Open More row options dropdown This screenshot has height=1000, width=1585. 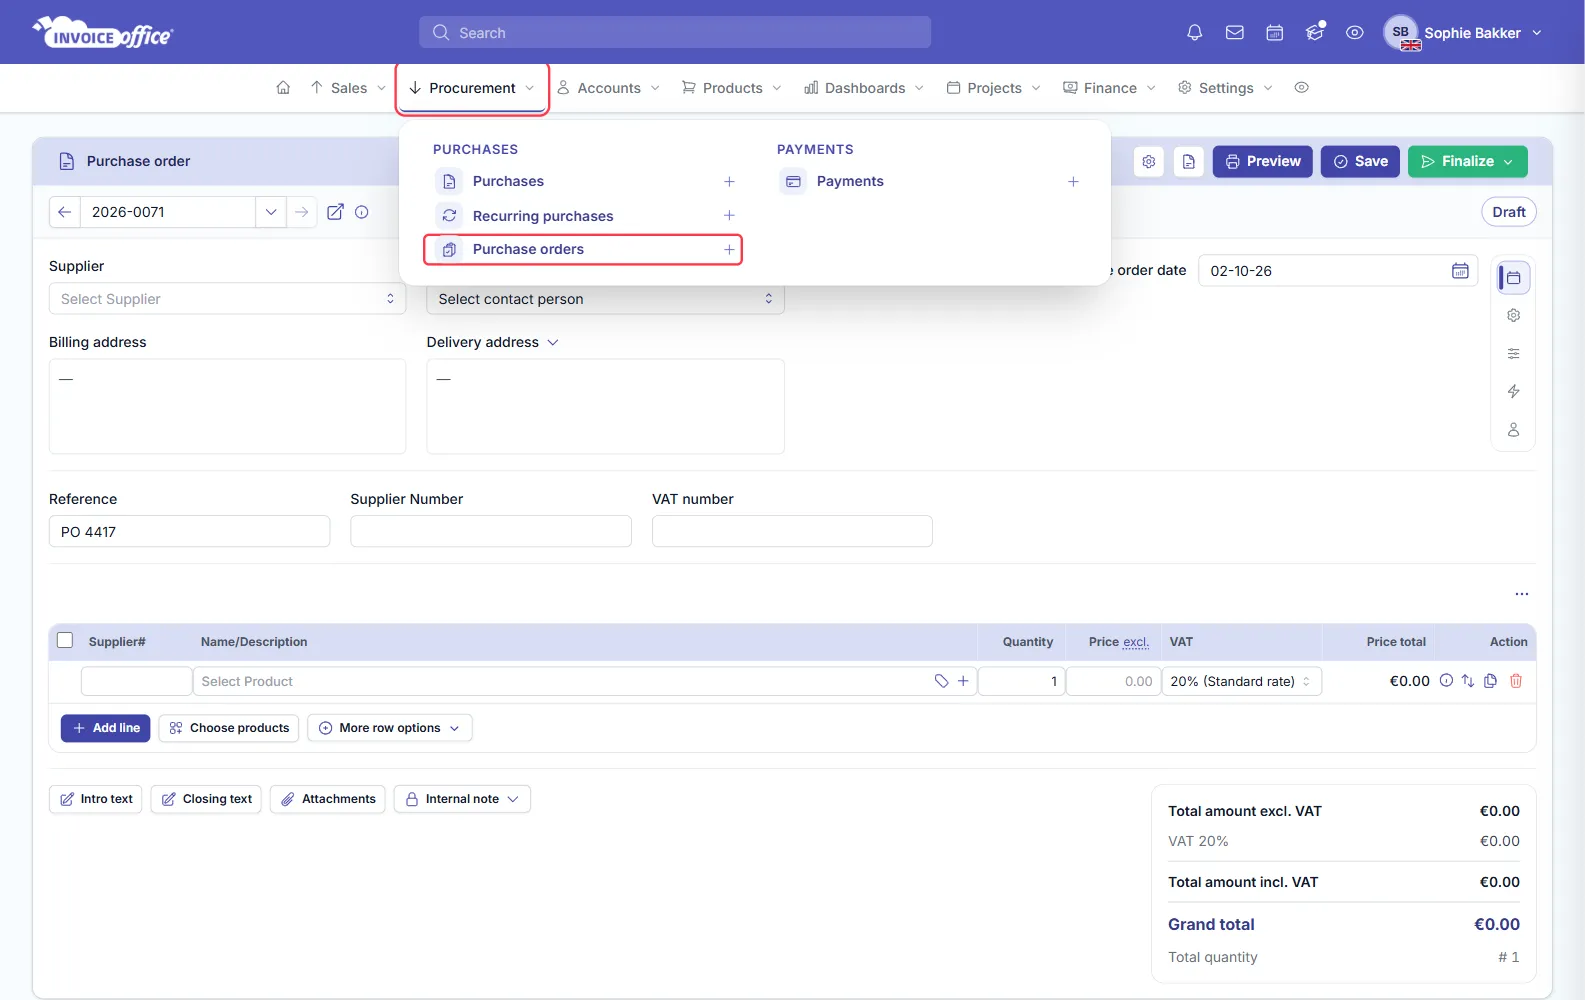click(390, 728)
